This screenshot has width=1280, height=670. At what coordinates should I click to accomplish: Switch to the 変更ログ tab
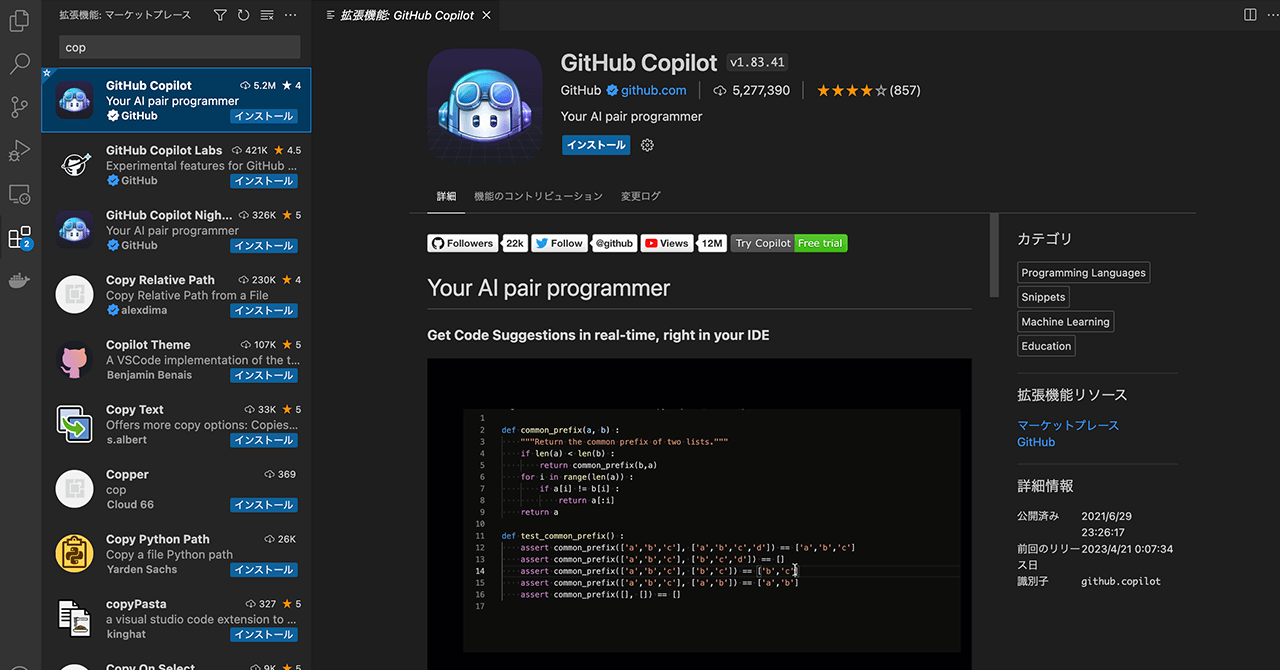[640, 196]
